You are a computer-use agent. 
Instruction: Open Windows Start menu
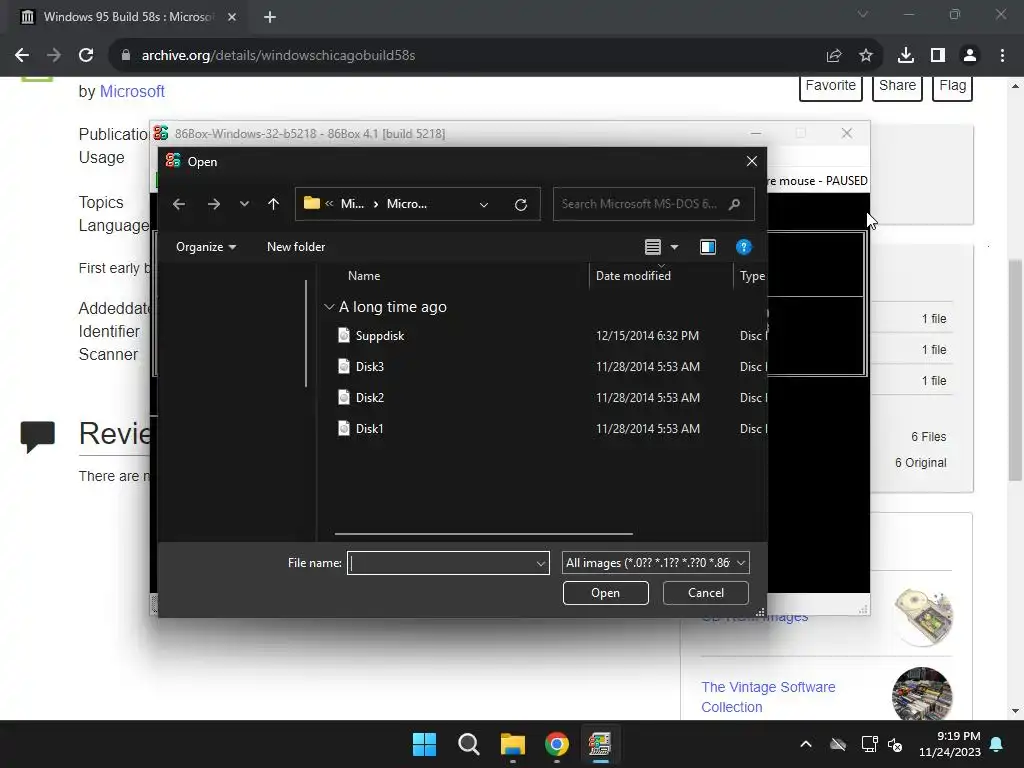pos(424,744)
